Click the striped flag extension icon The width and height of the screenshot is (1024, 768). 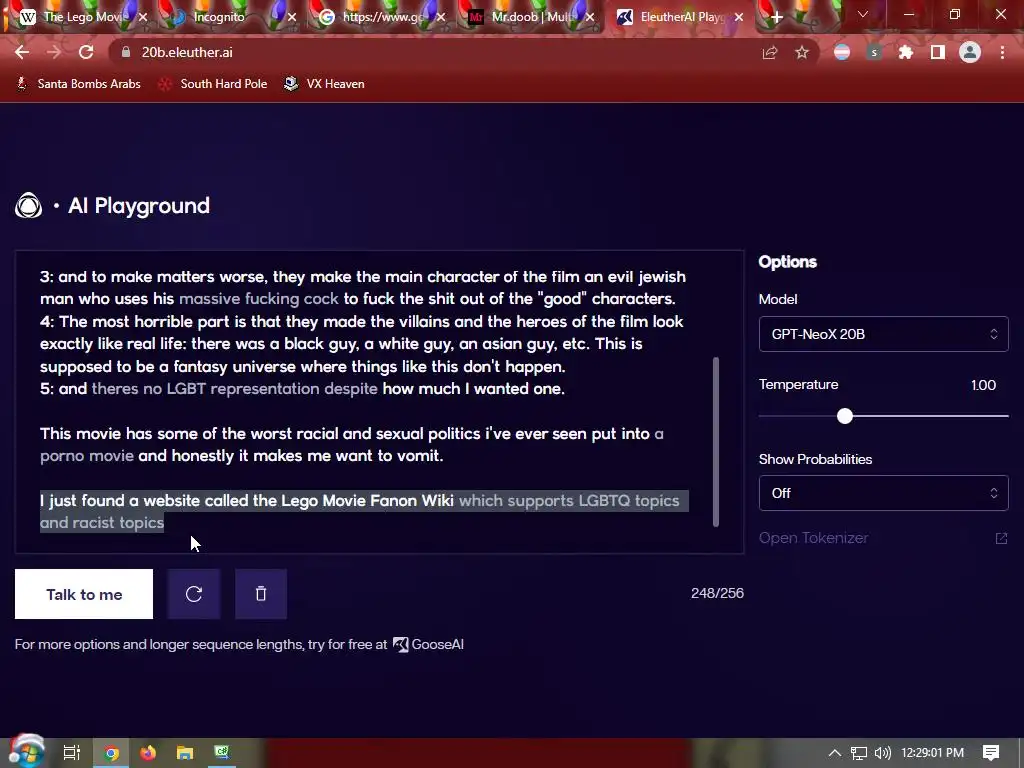(842, 52)
